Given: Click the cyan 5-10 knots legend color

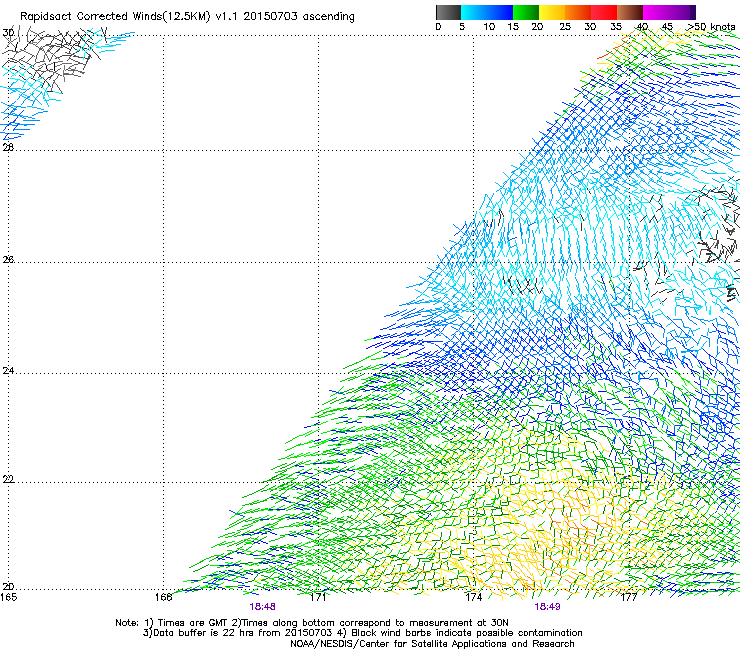Looking at the screenshot, I should click(x=474, y=12).
